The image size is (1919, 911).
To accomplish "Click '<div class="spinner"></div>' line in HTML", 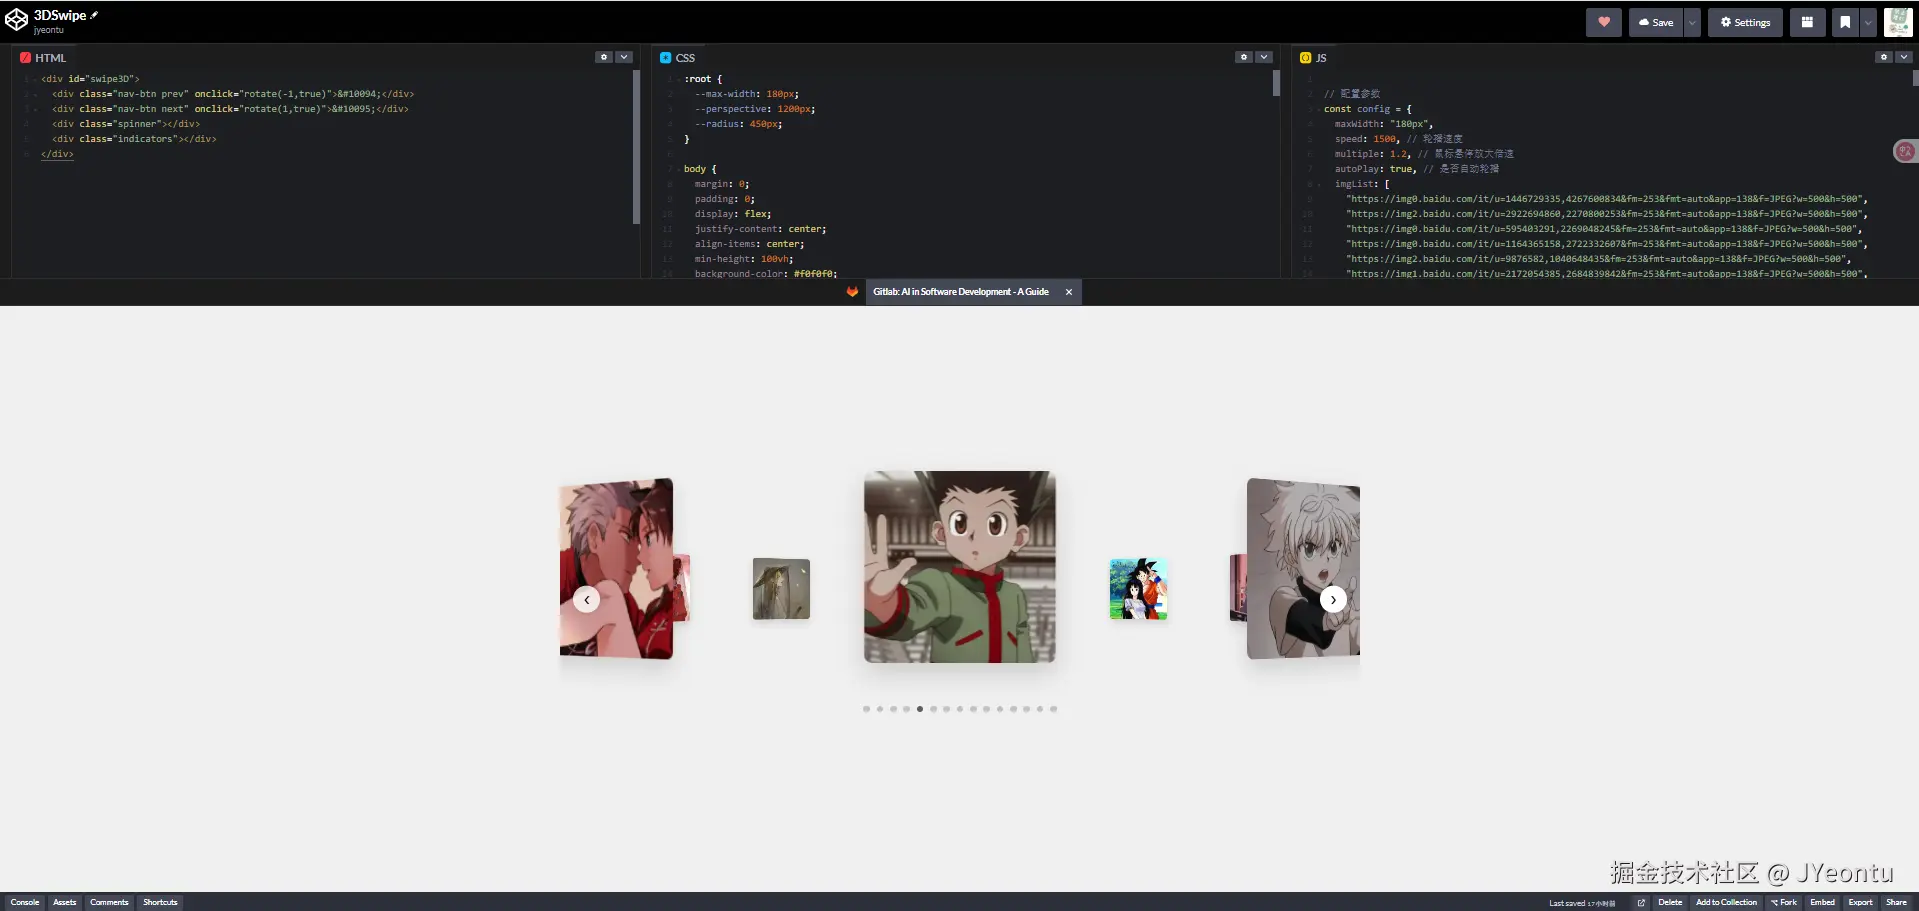I will 126,124.
